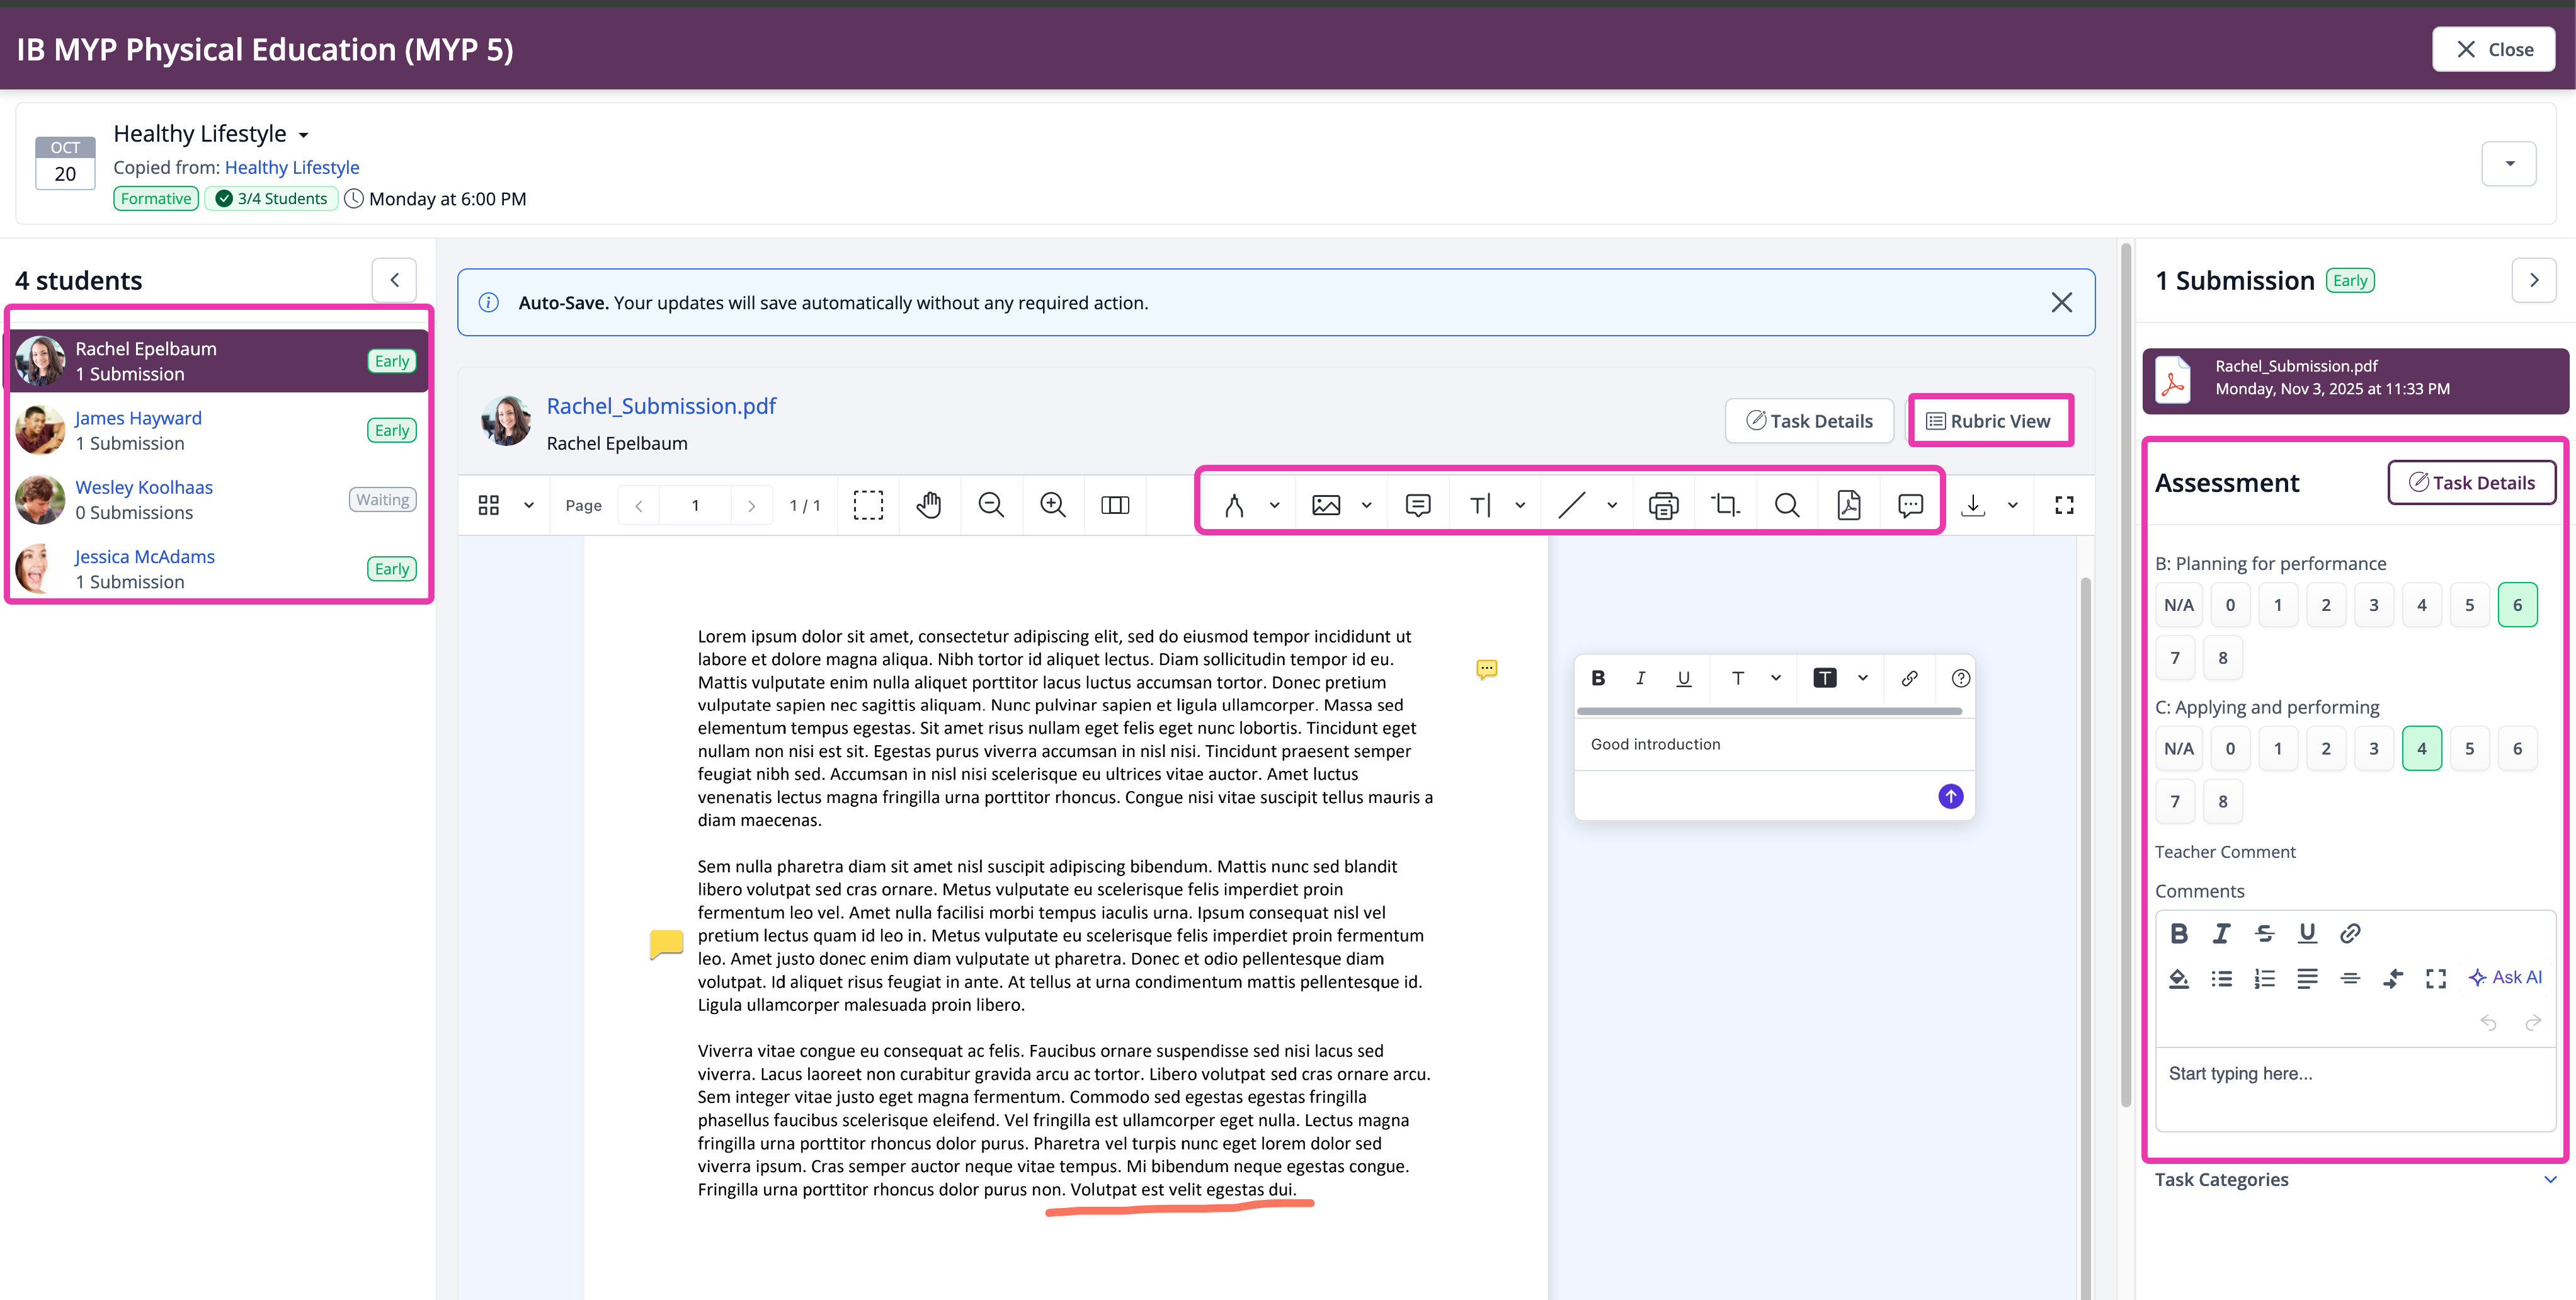The image size is (2576, 1300).
Task: Open download options dropdown
Action: (2013, 505)
